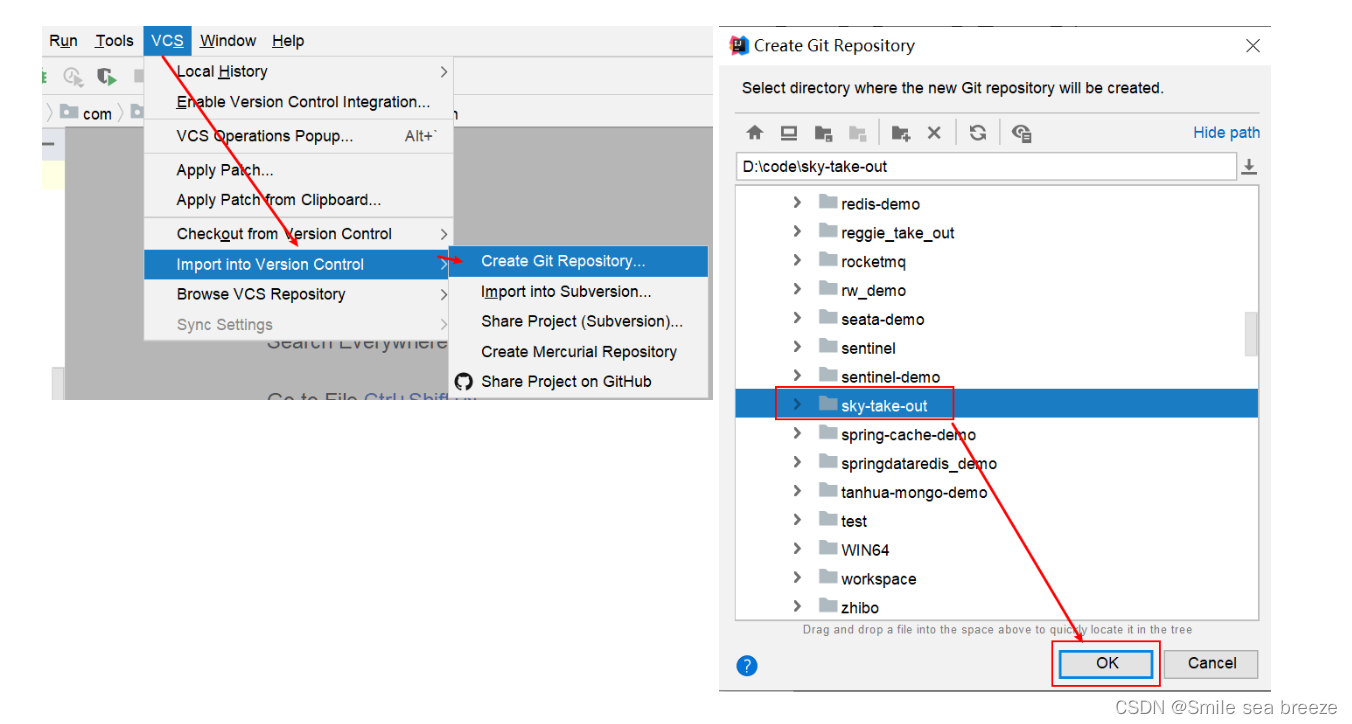Expand the reggie_take_out folder

797,232
